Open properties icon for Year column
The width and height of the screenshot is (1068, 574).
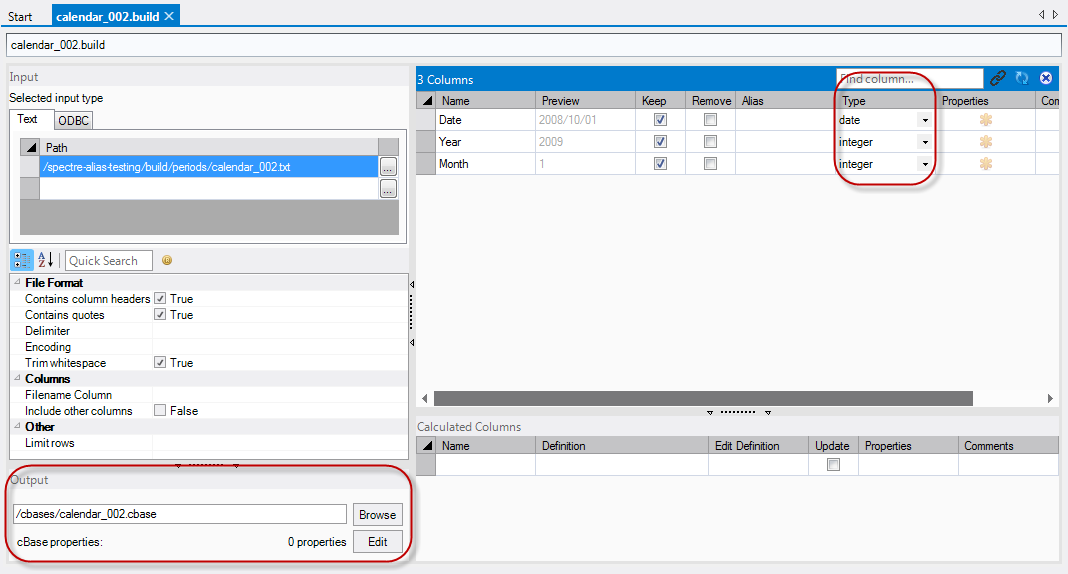[x=986, y=142]
